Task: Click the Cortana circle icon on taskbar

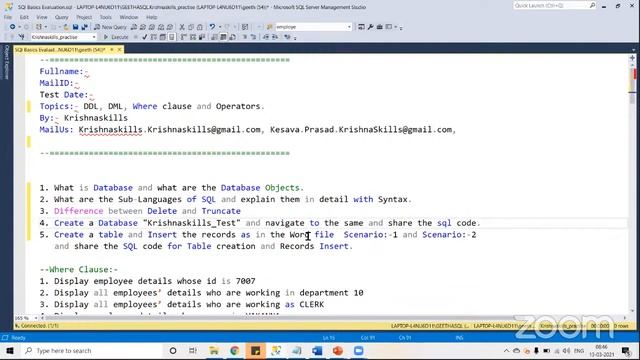Action: tap(173, 351)
